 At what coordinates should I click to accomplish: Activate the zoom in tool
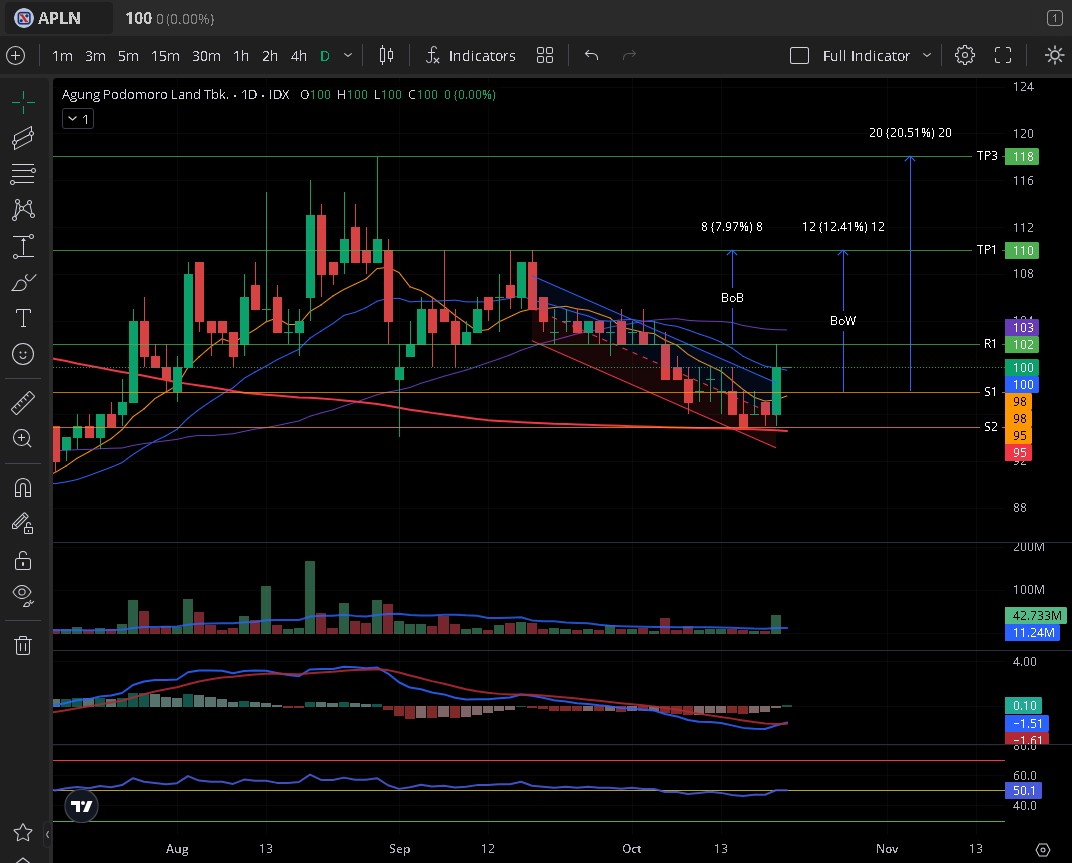(23, 438)
